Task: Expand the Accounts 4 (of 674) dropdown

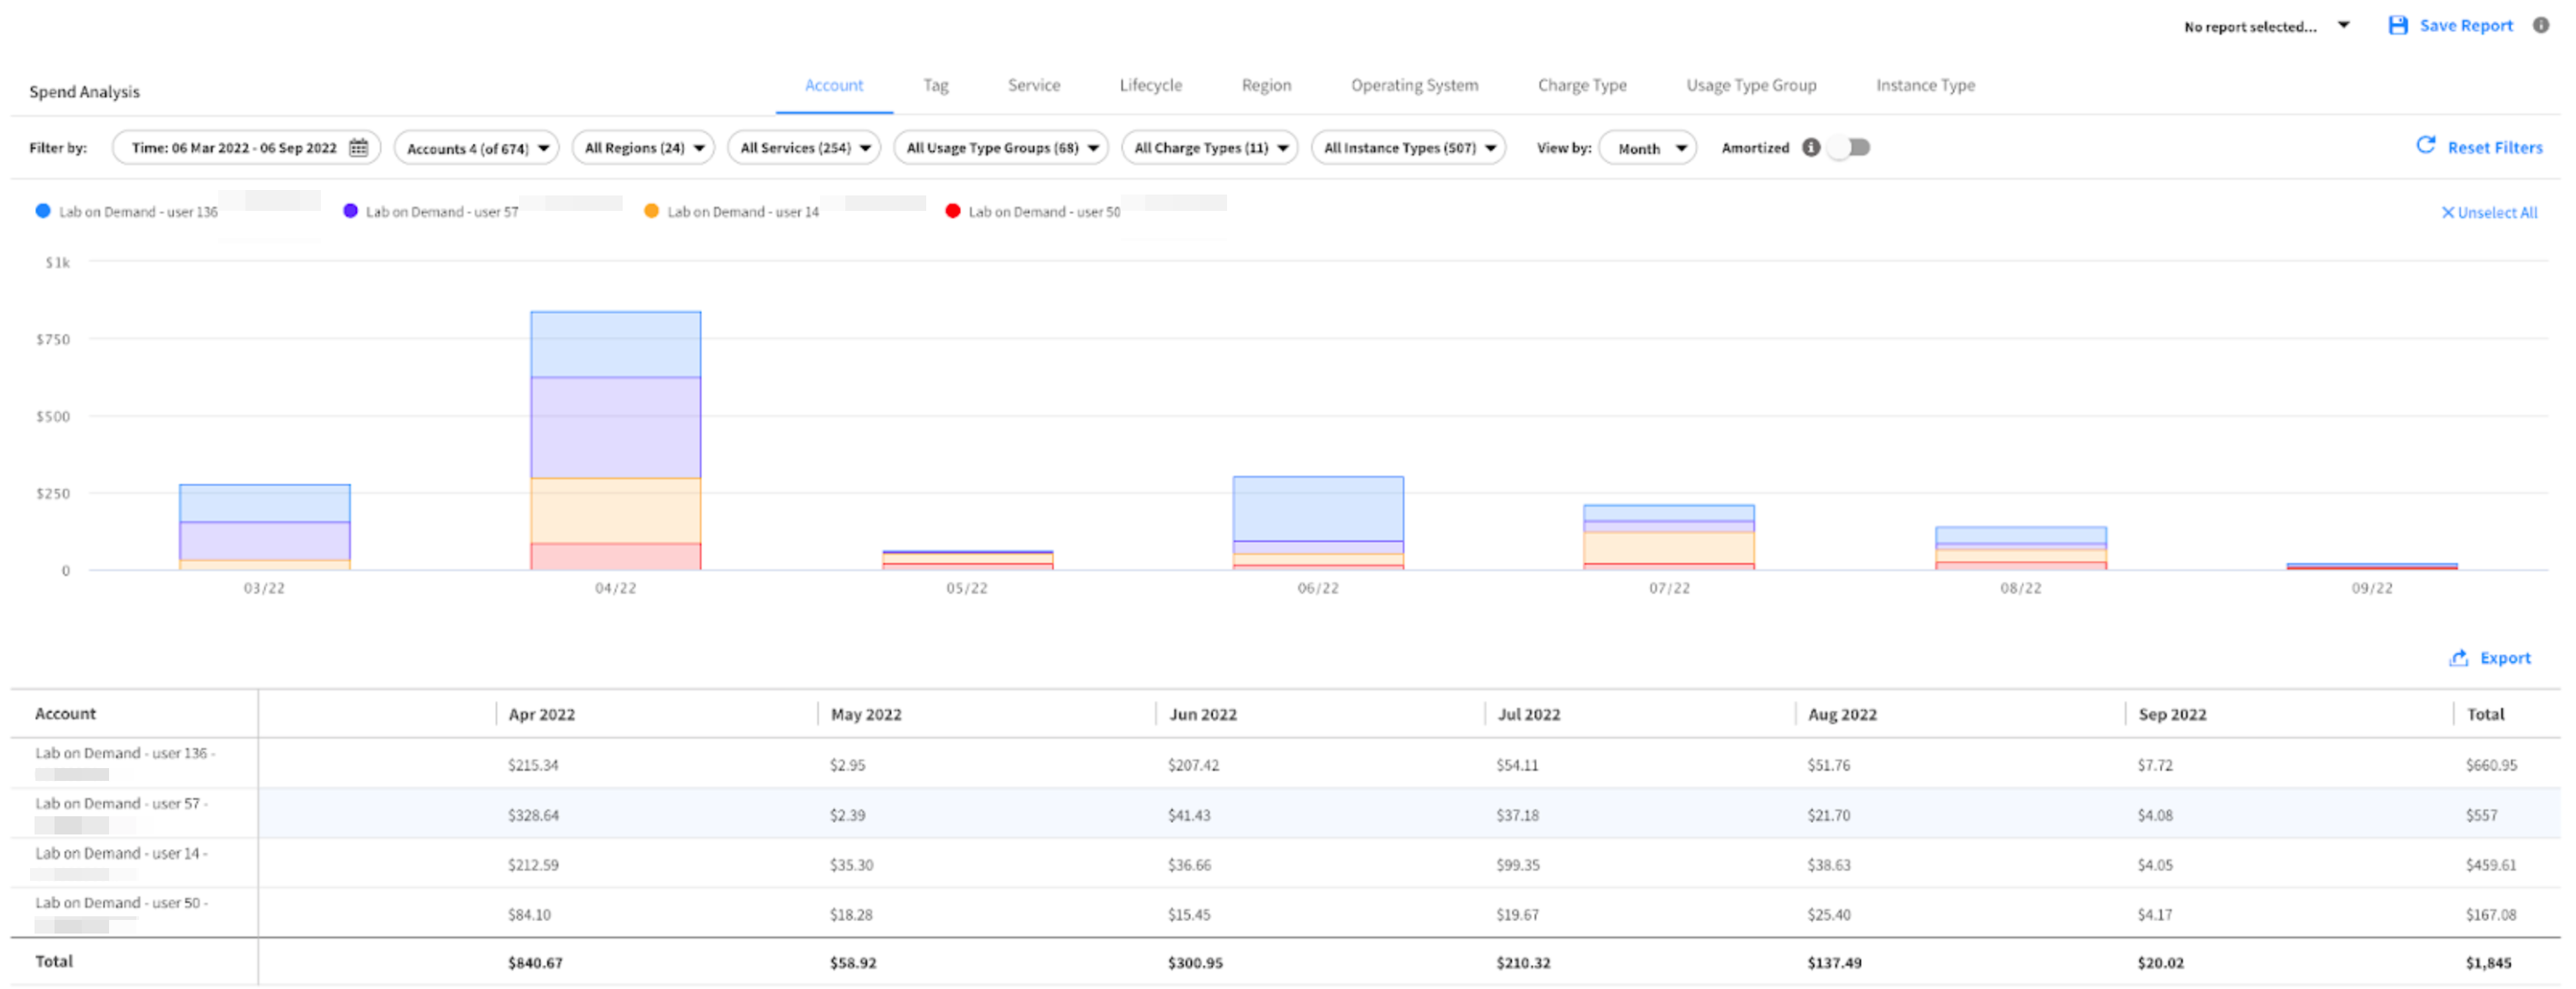Action: [x=477, y=148]
